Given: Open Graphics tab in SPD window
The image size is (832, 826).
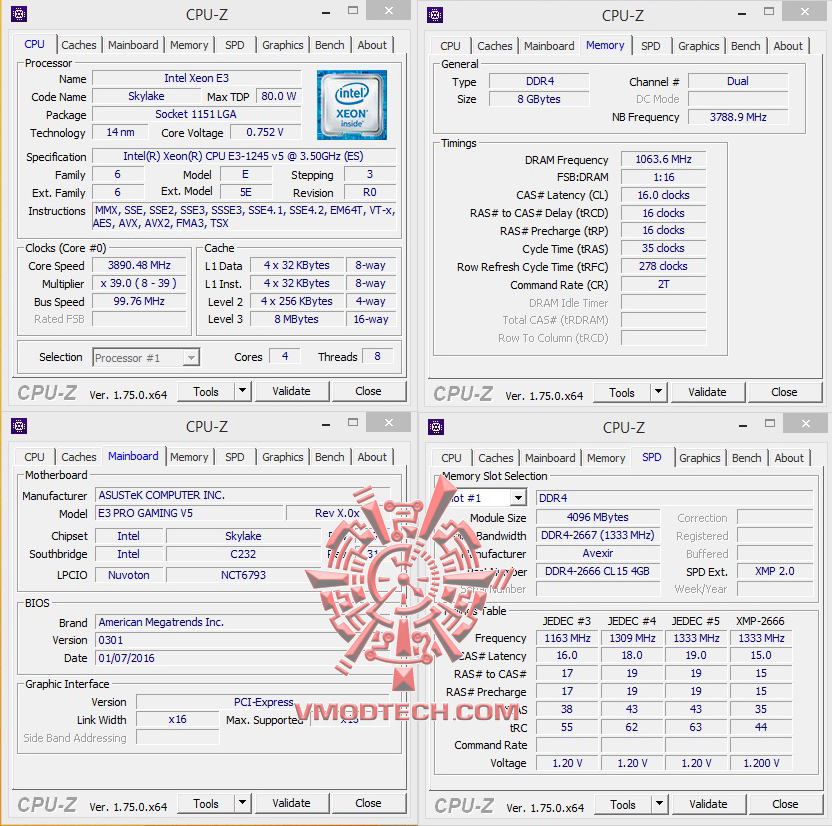Looking at the screenshot, I should [699, 458].
